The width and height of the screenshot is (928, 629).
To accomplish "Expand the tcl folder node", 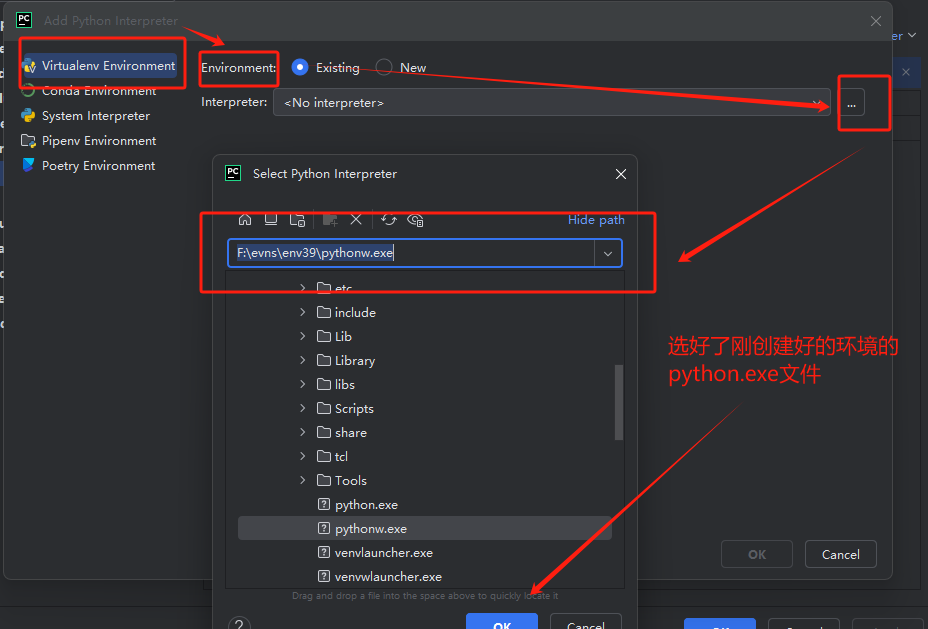I will 302,456.
